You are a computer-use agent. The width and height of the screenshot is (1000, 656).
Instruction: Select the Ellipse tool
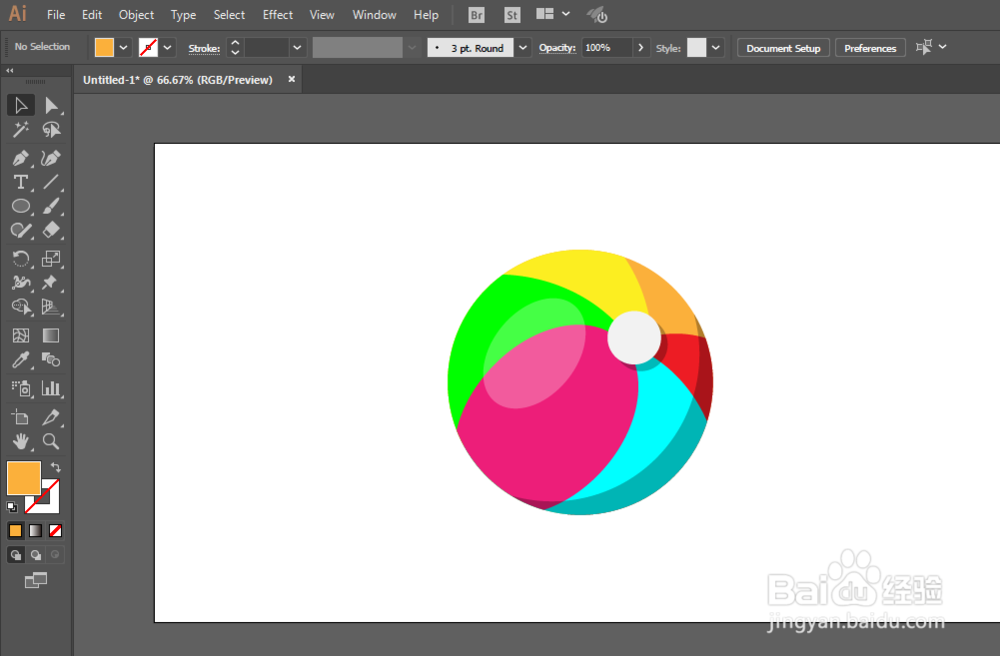(x=20, y=206)
